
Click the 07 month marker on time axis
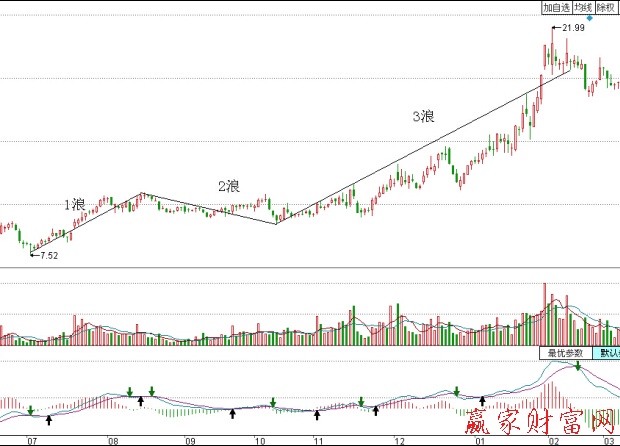point(32,440)
